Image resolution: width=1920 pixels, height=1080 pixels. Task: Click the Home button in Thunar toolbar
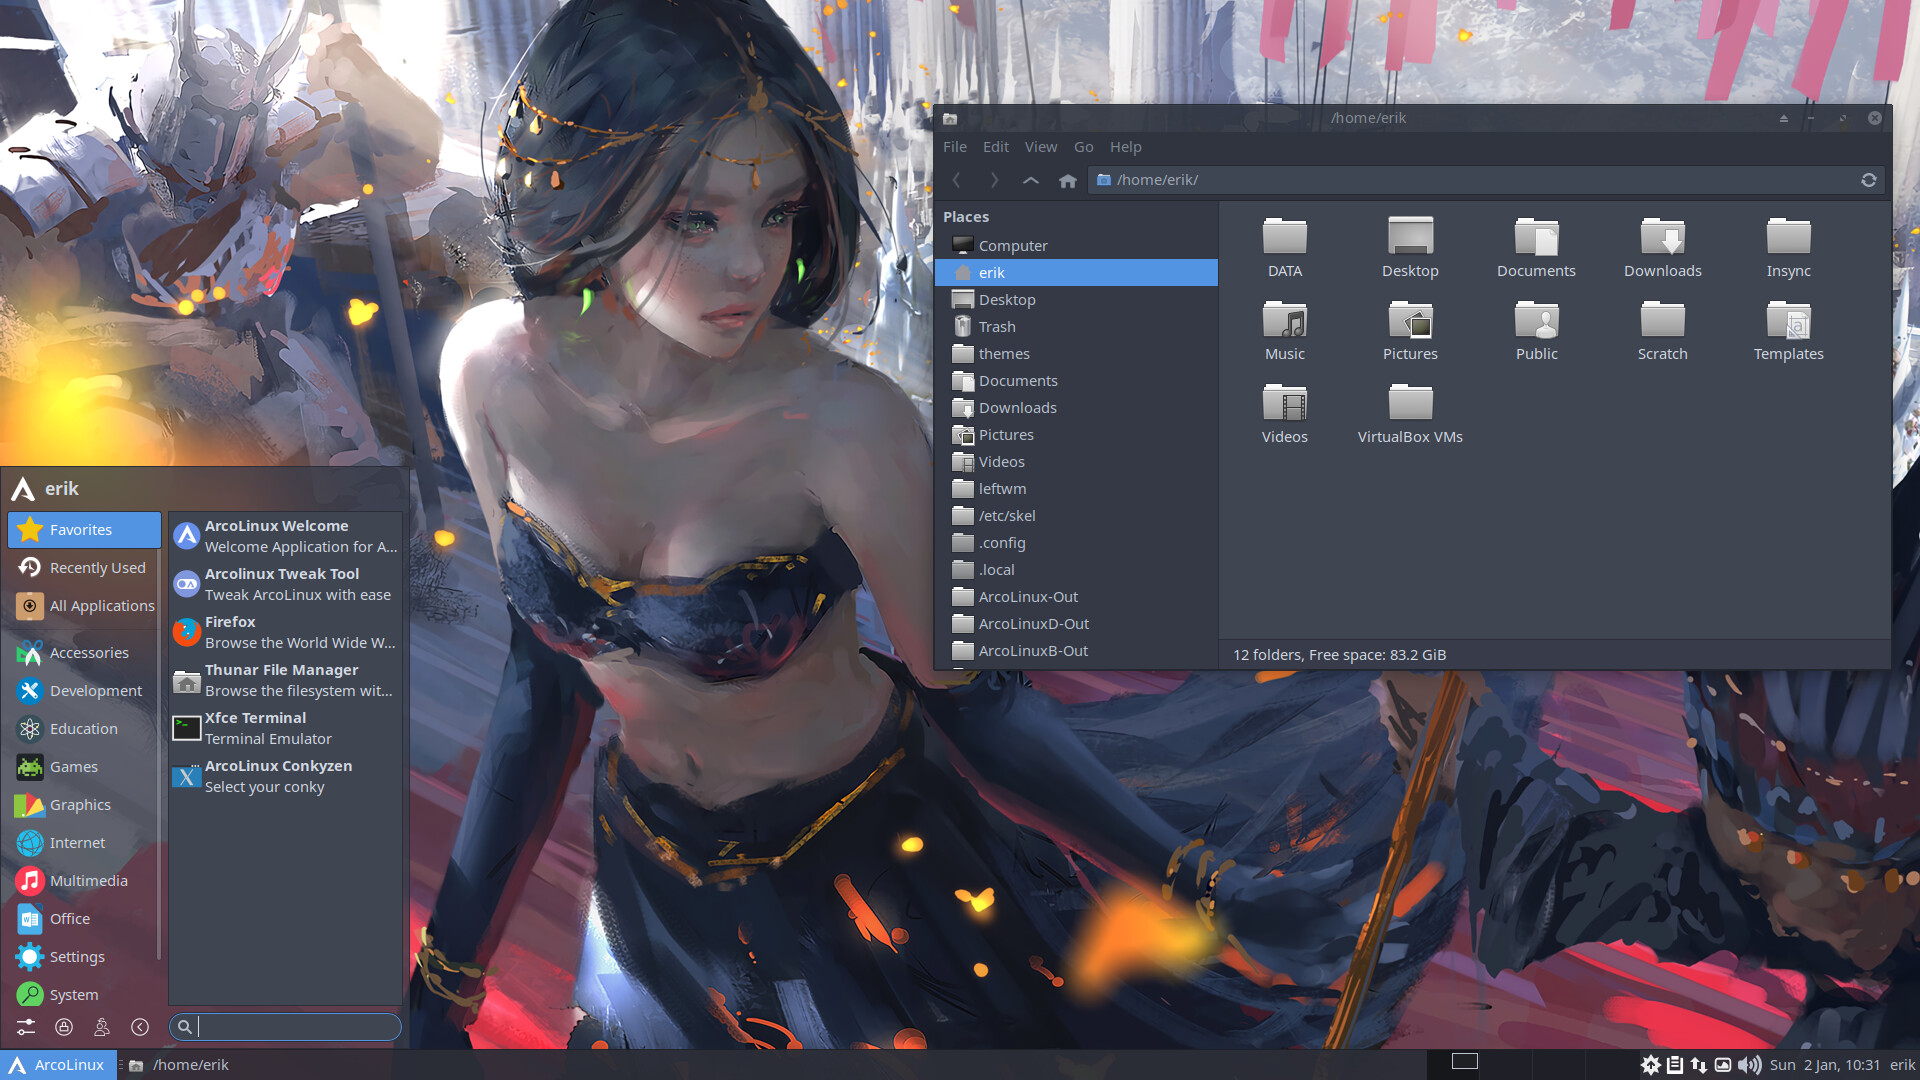point(1068,180)
